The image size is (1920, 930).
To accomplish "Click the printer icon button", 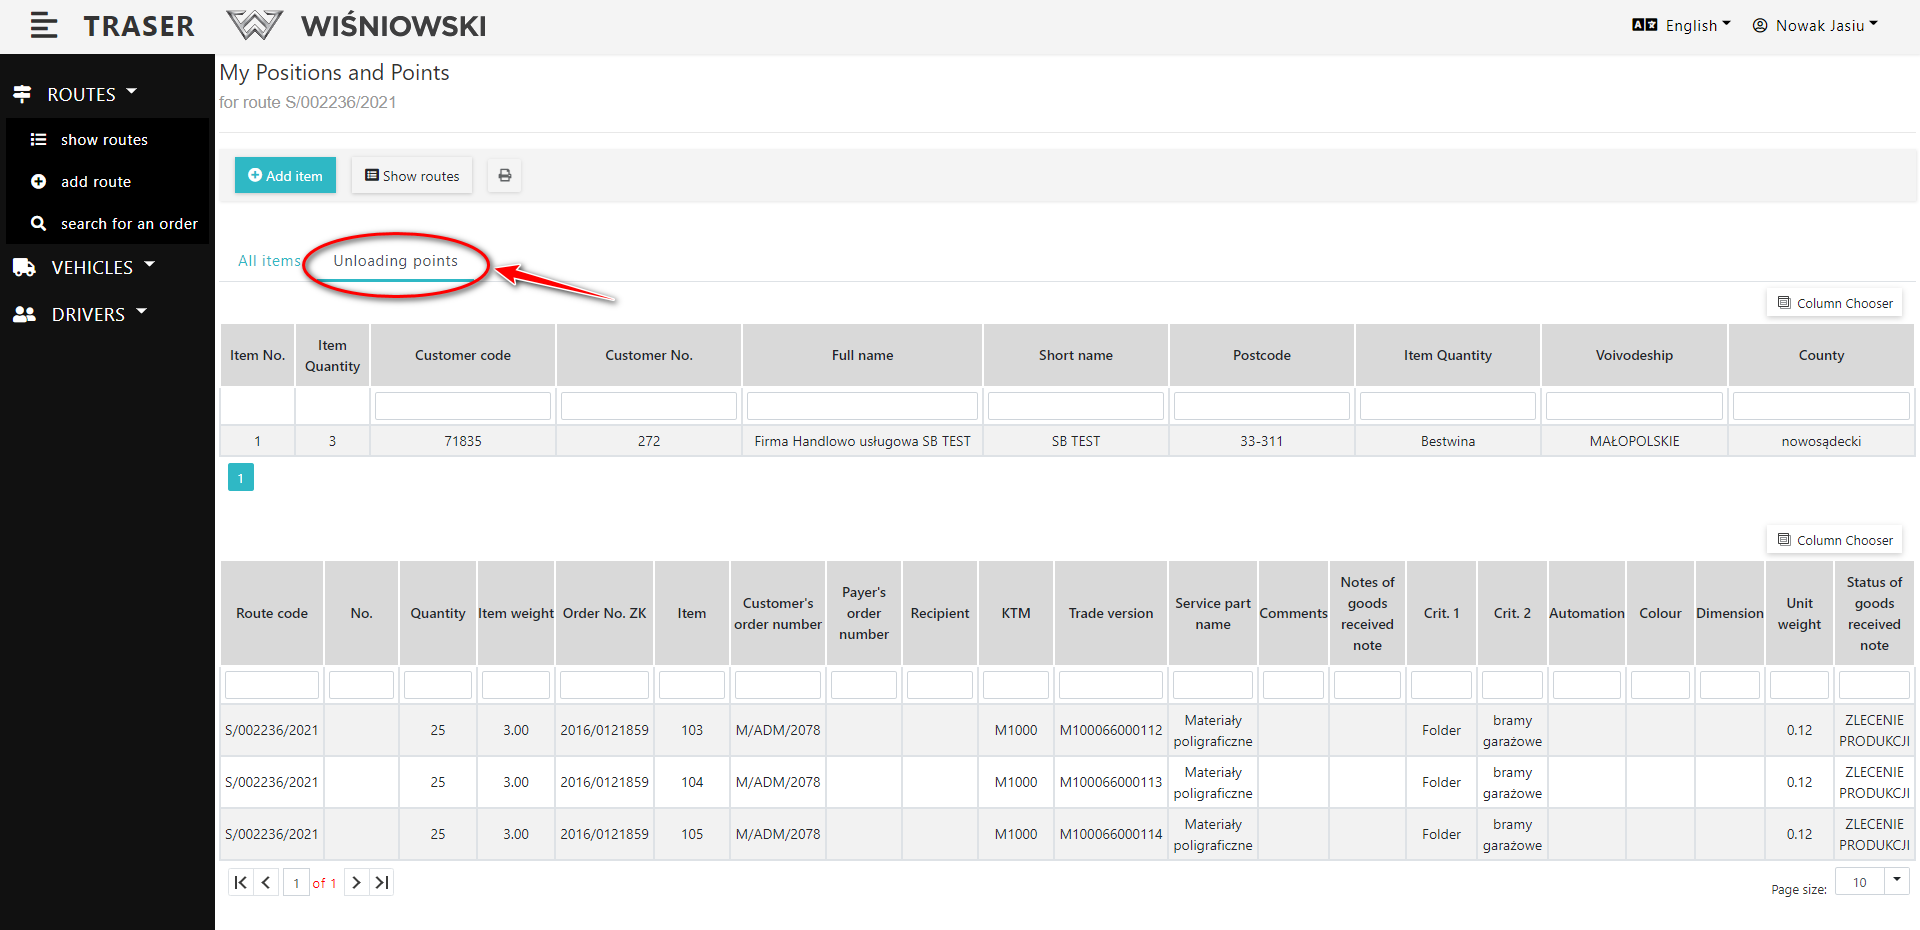I will pyautogui.click(x=505, y=176).
